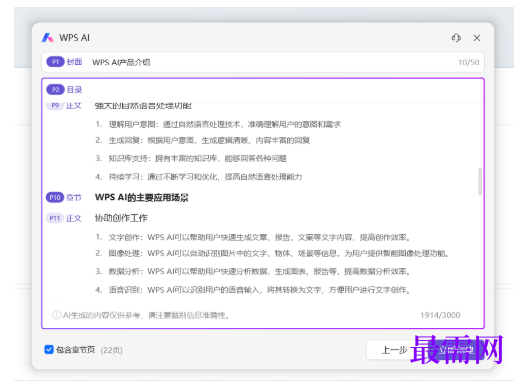This screenshot has width=522, height=381.
Task: Close the WPS AI dialog
Action: point(477,38)
